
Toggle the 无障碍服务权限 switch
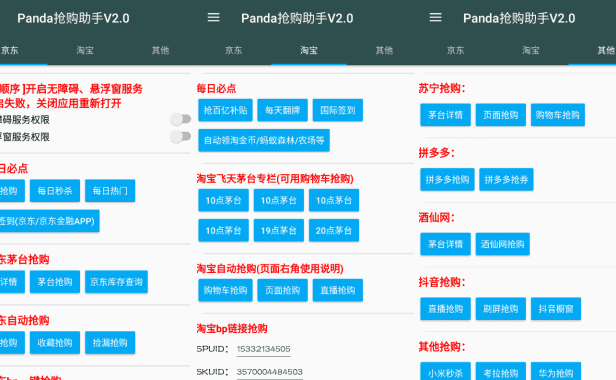[181, 119]
